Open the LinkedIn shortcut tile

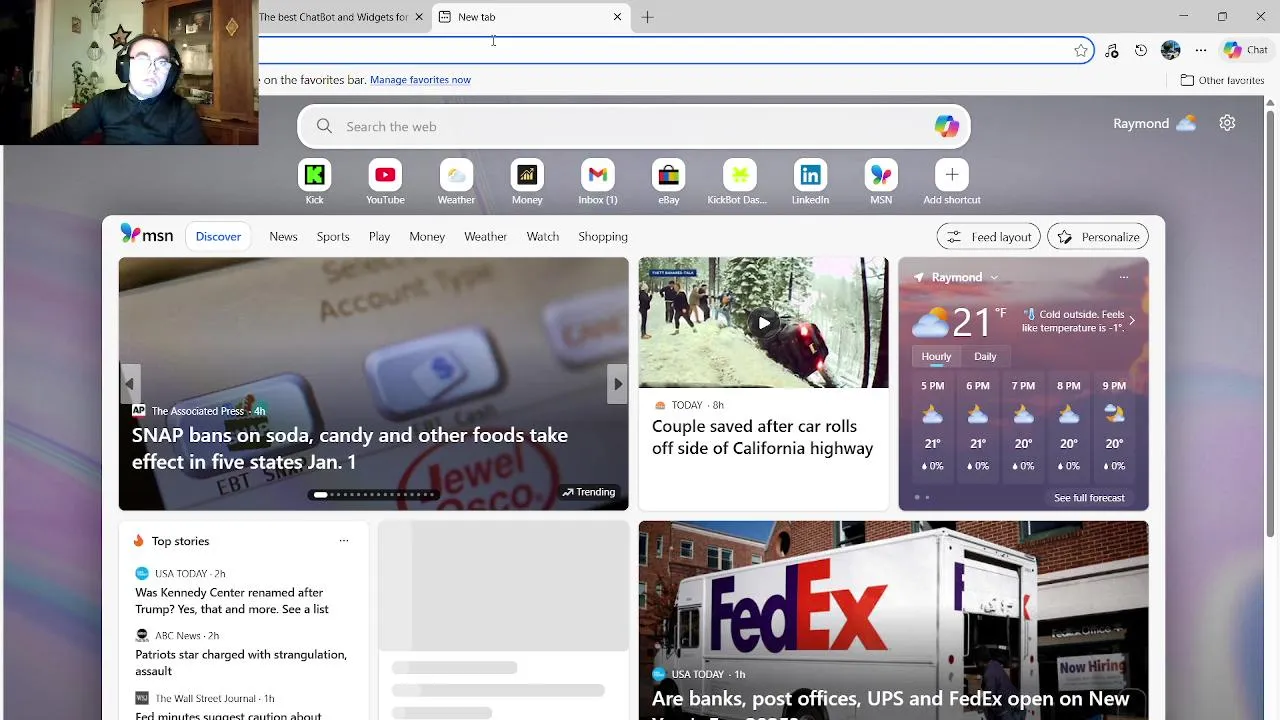tap(810, 176)
